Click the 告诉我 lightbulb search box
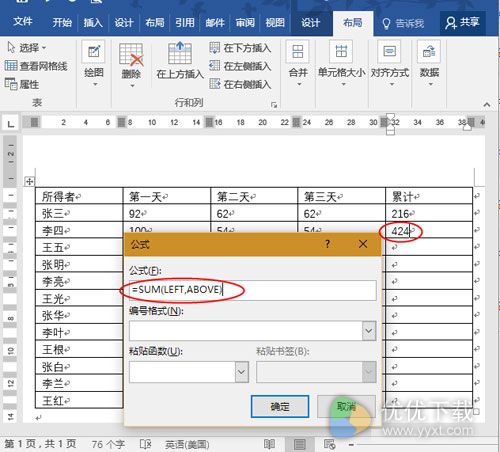Viewport: 500px width, 452px height. (x=403, y=23)
